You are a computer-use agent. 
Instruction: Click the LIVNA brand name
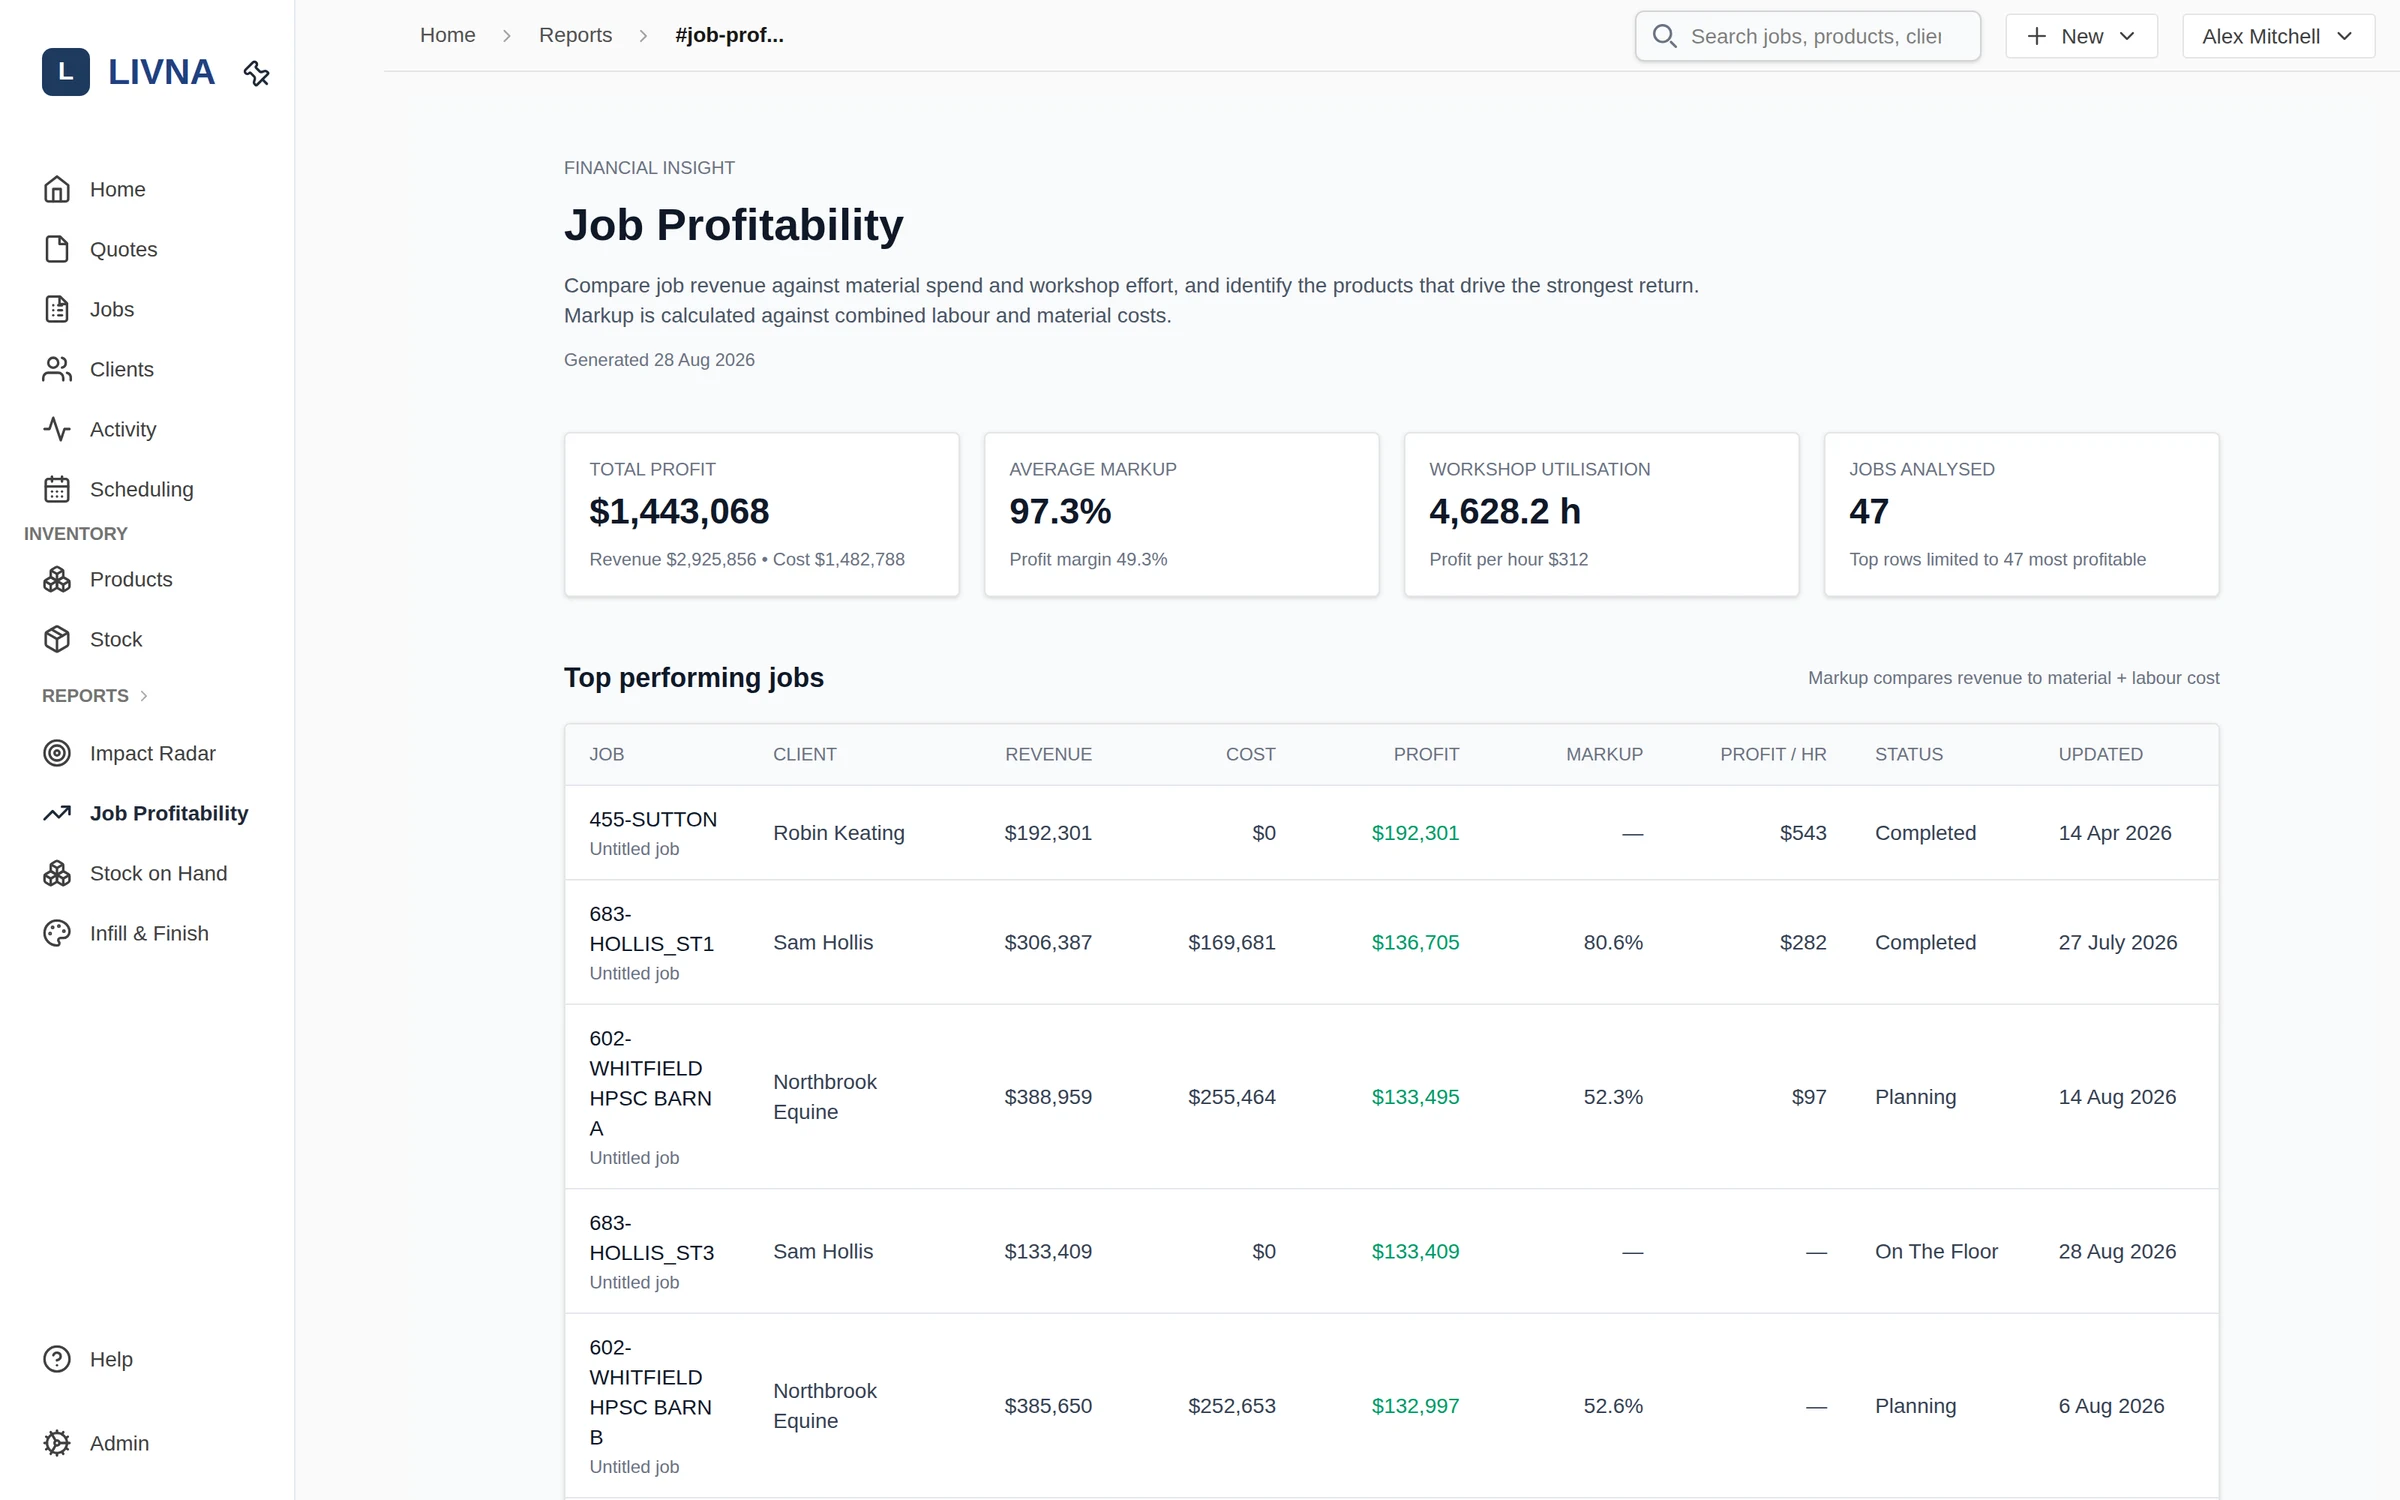coord(161,72)
